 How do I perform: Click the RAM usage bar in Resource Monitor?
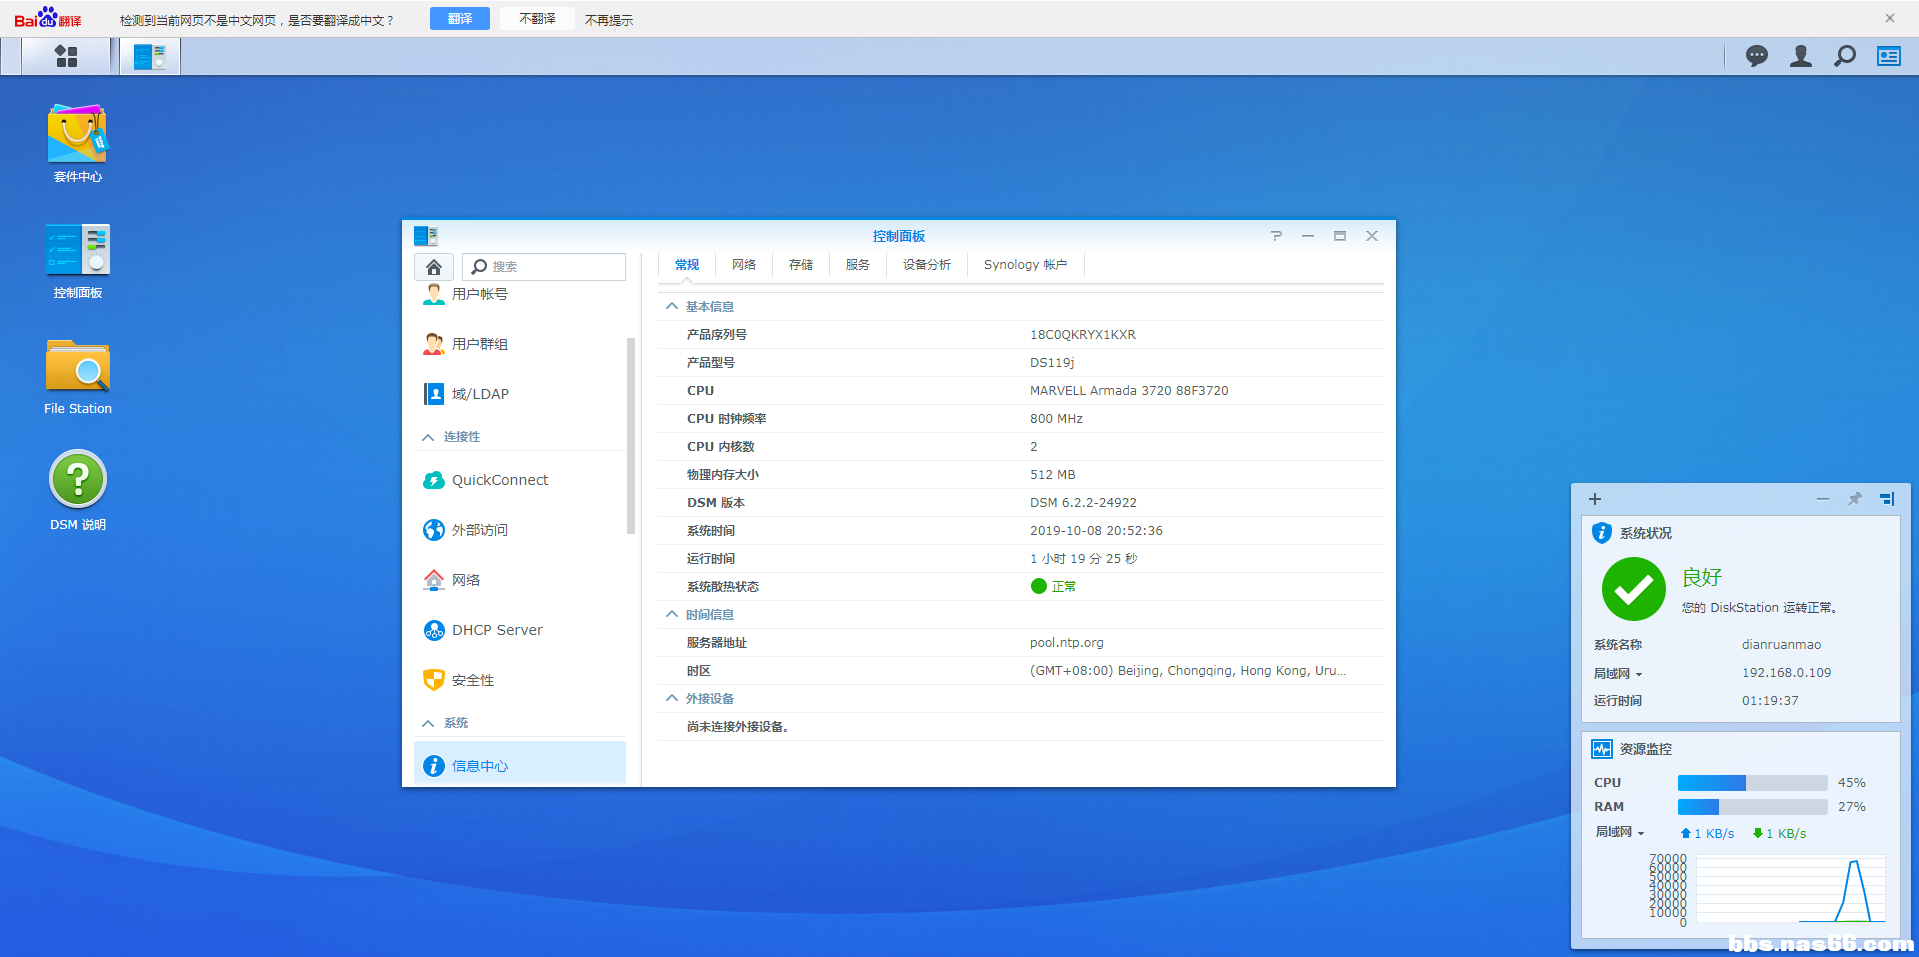point(1753,807)
